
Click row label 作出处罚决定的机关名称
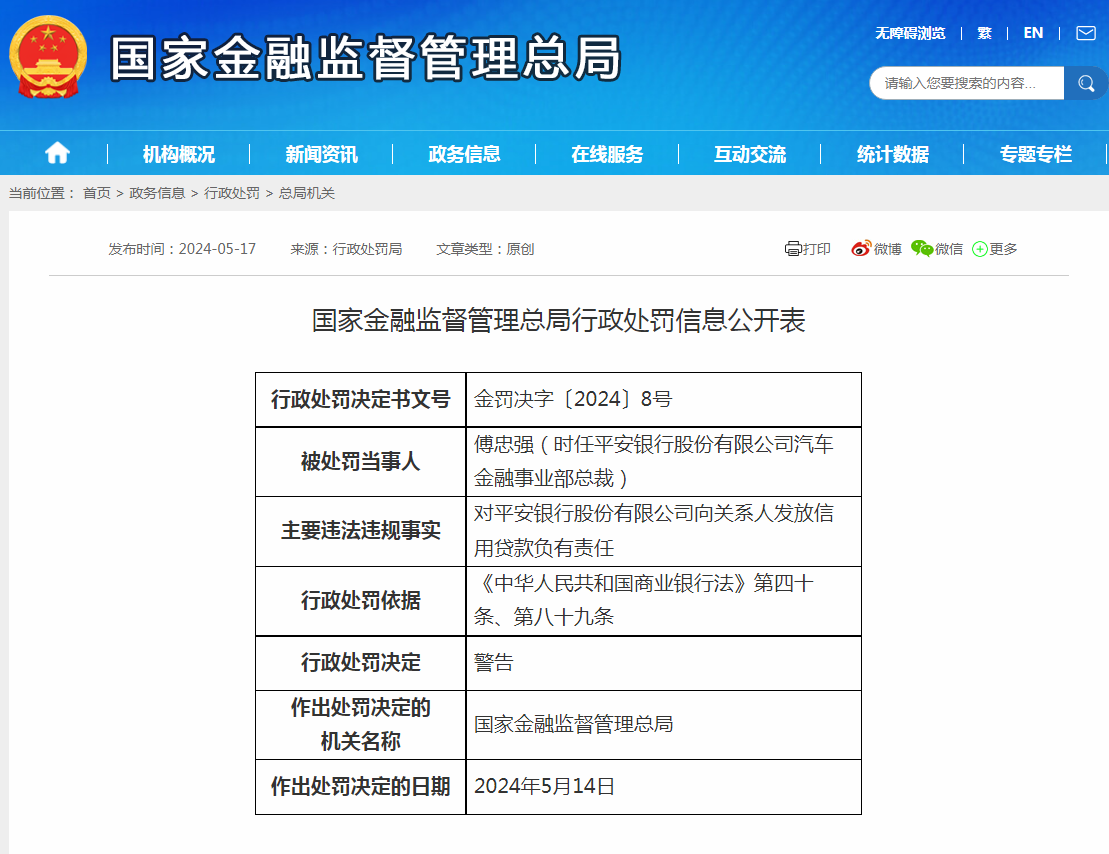361,725
